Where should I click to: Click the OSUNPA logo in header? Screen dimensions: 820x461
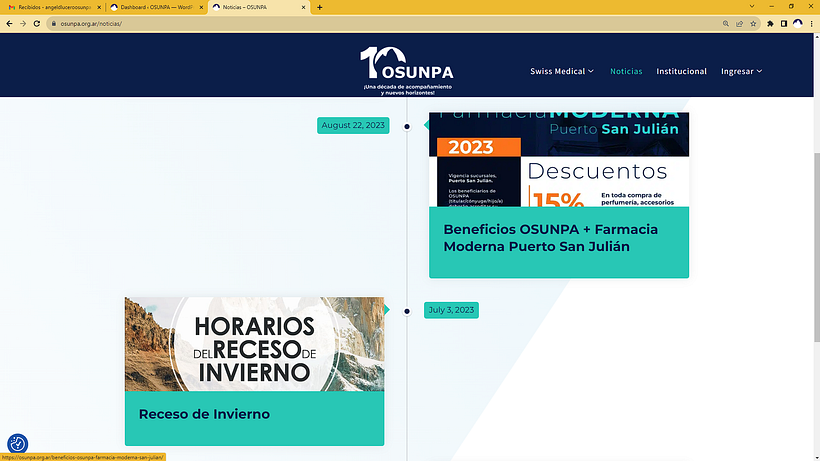click(407, 71)
